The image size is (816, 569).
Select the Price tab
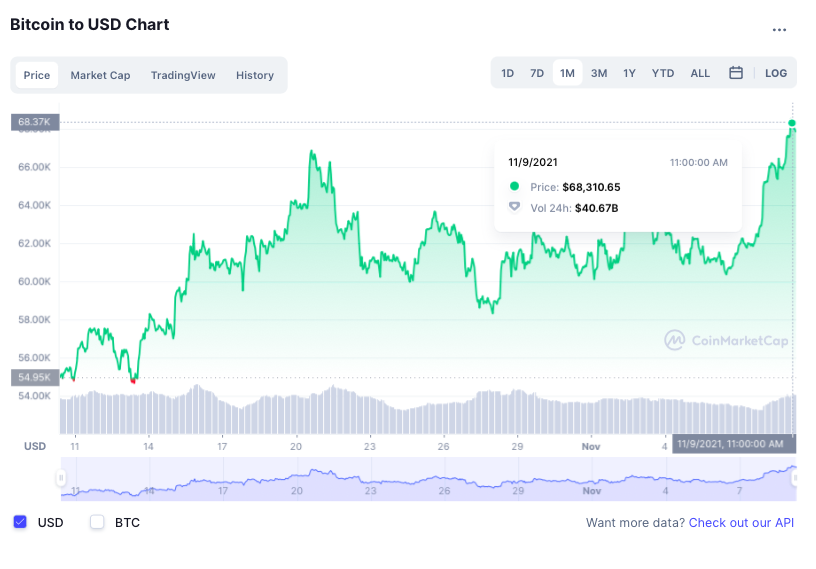[x=37, y=75]
